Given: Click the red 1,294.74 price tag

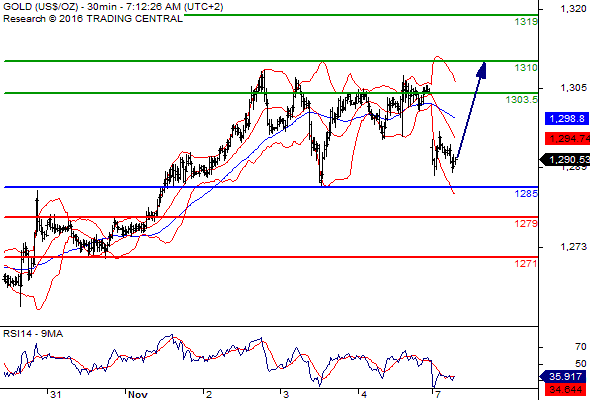Looking at the screenshot, I should [567, 138].
